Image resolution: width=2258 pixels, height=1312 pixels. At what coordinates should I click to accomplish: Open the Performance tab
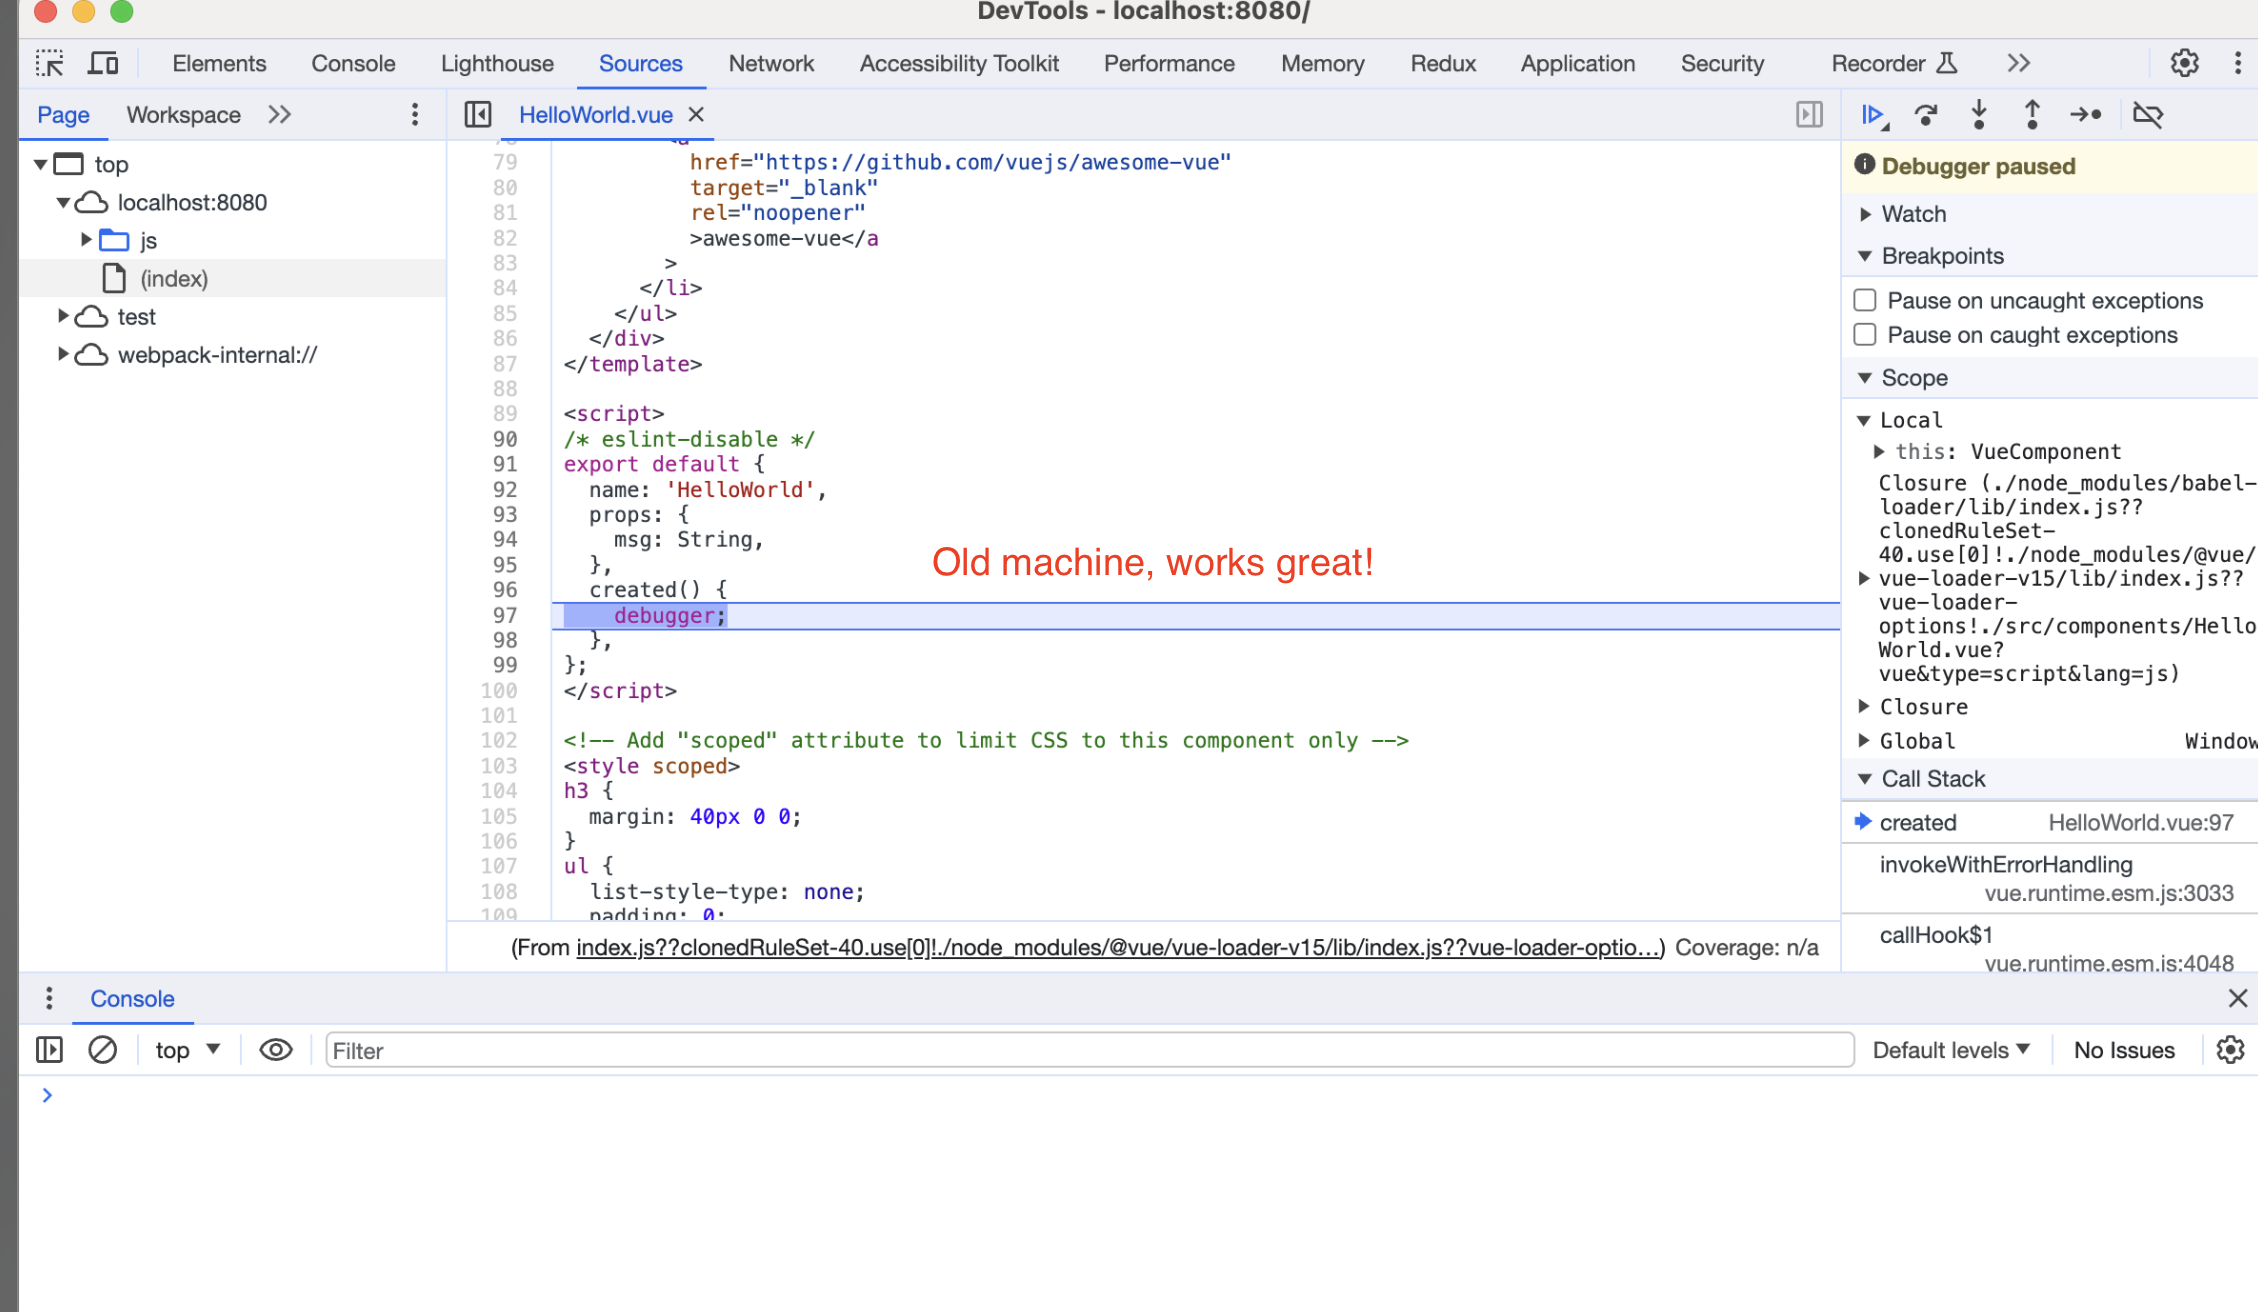click(x=1169, y=64)
